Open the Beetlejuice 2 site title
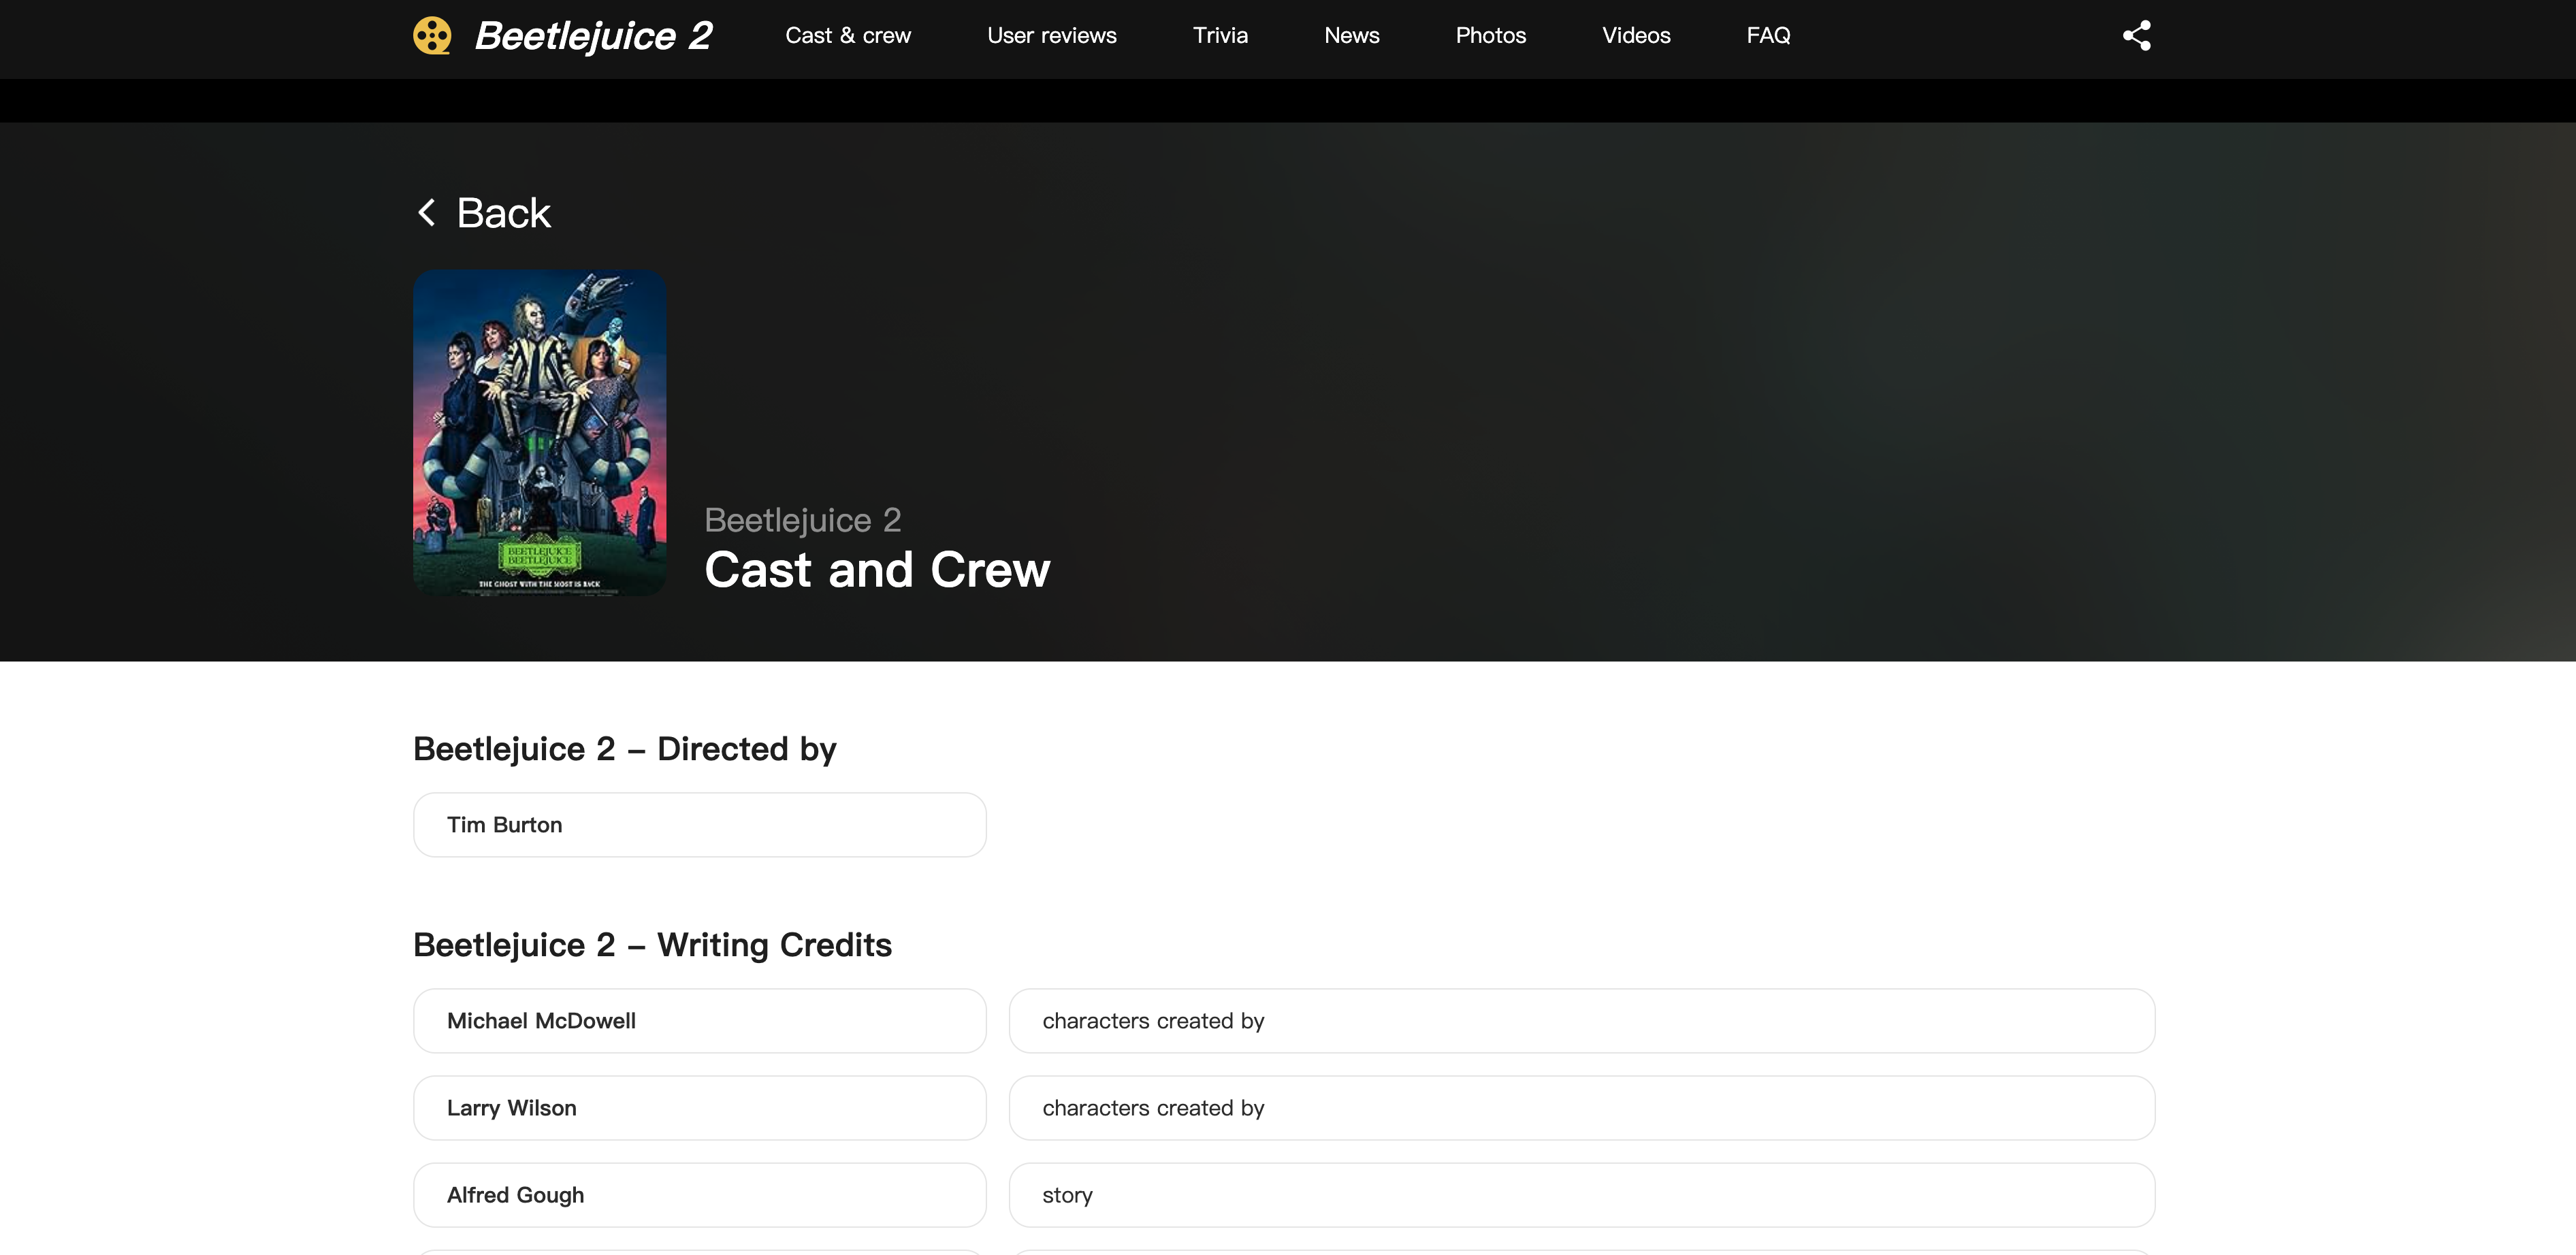Viewport: 2576px width, 1255px height. coord(593,36)
